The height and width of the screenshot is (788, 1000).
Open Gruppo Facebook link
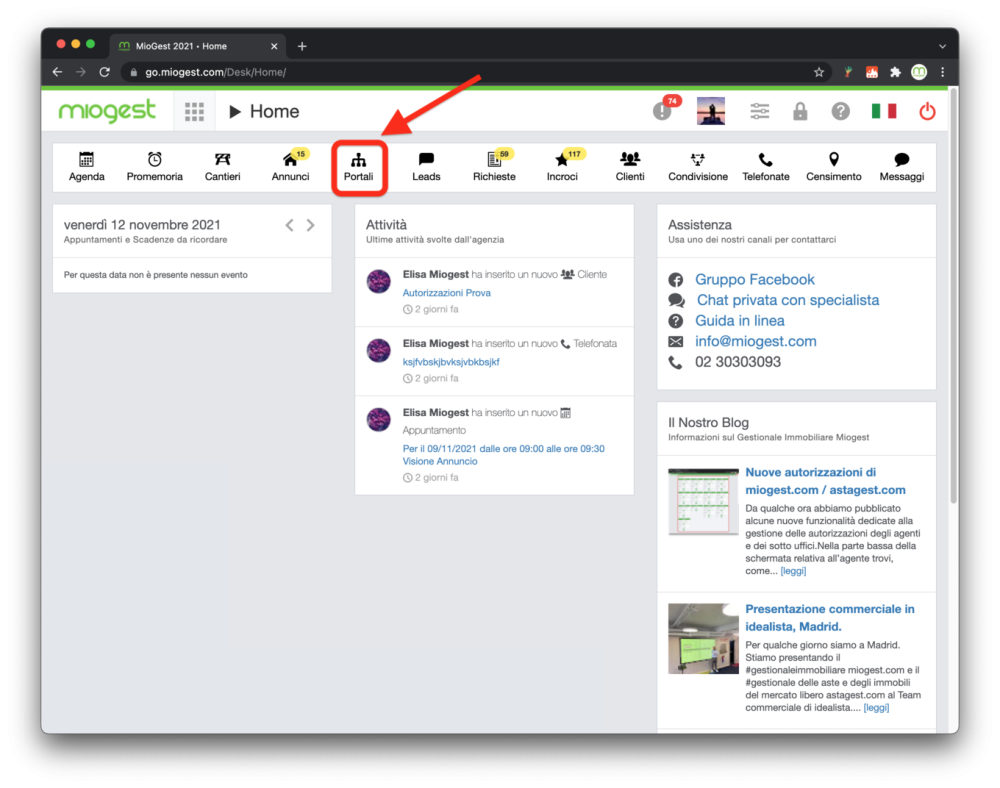click(754, 279)
